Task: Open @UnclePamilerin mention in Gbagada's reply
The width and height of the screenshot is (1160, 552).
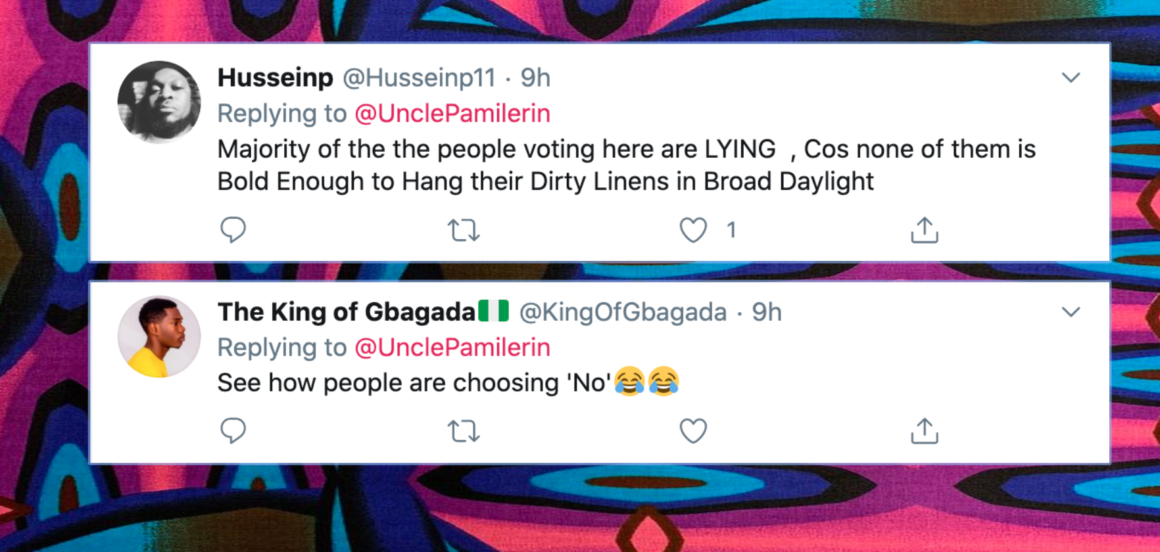Action: [x=453, y=348]
